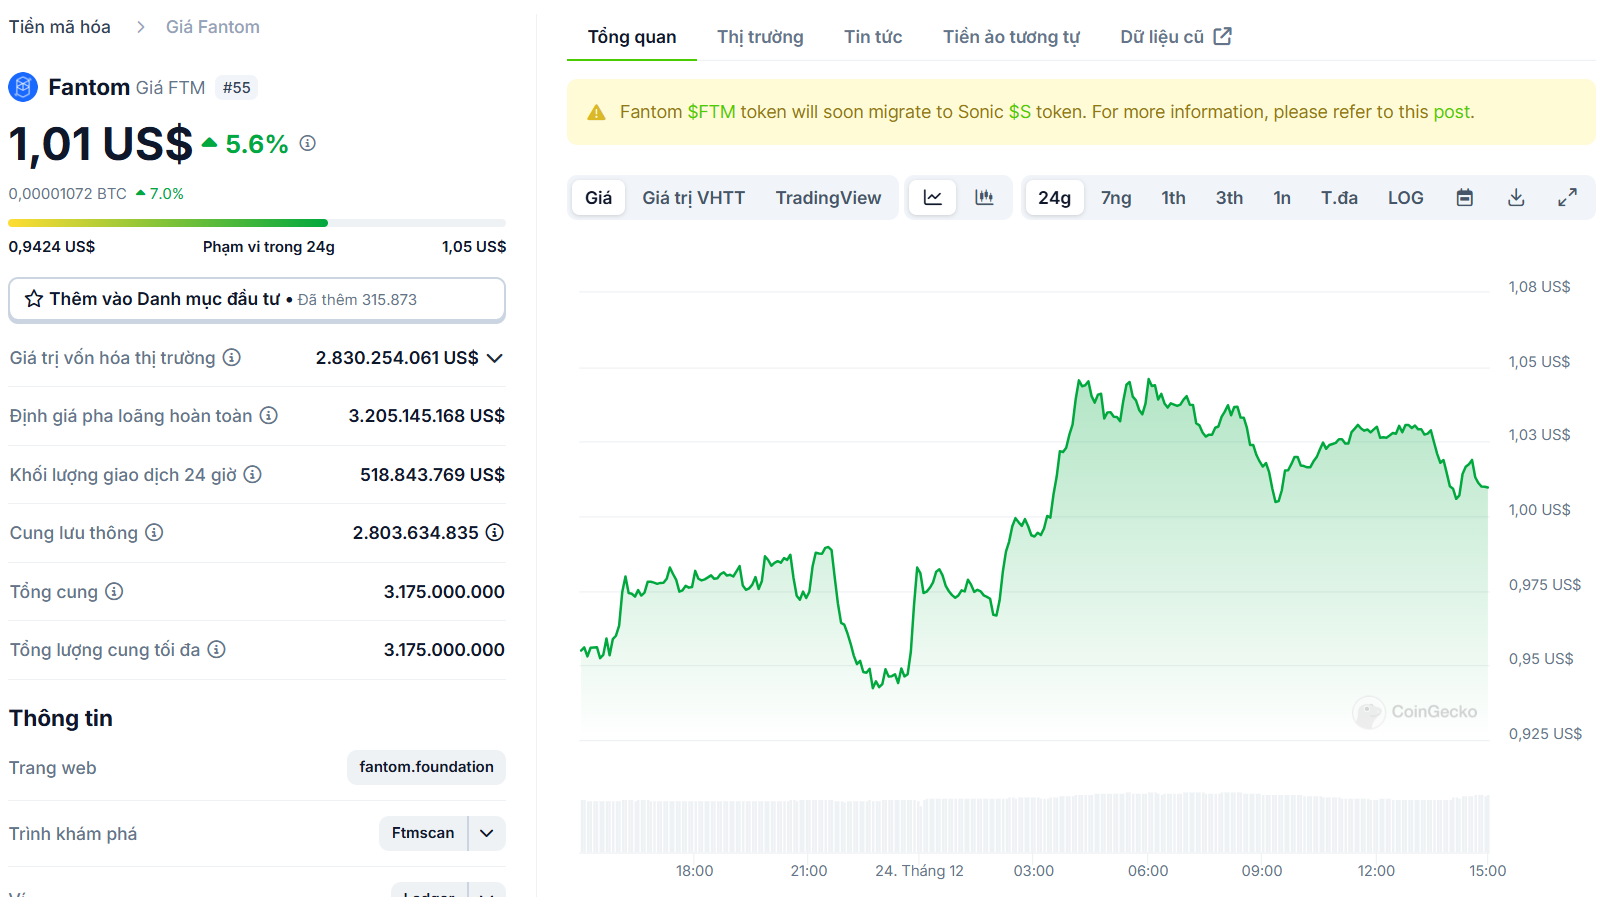Show info for Khối lượng giao dịch 24 giờ
This screenshot has width=1621, height=897.
pyautogui.click(x=253, y=474)
